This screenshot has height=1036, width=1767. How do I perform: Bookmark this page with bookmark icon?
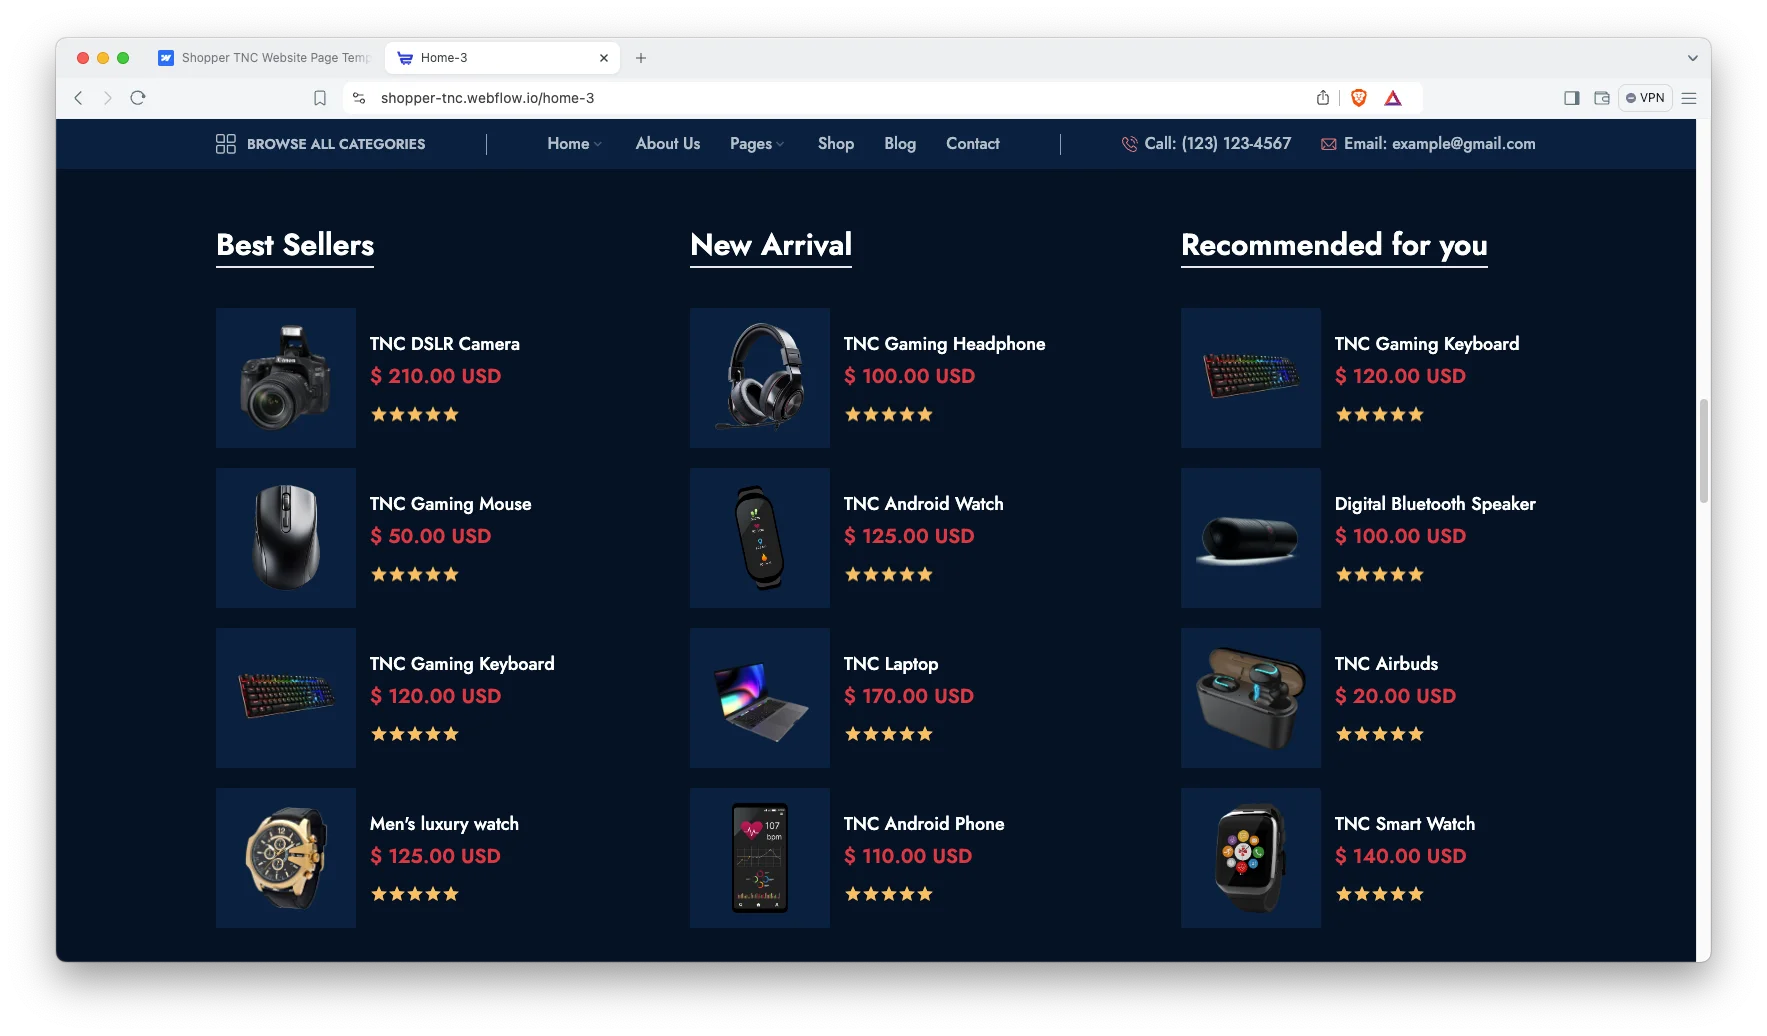coord(320,98)
